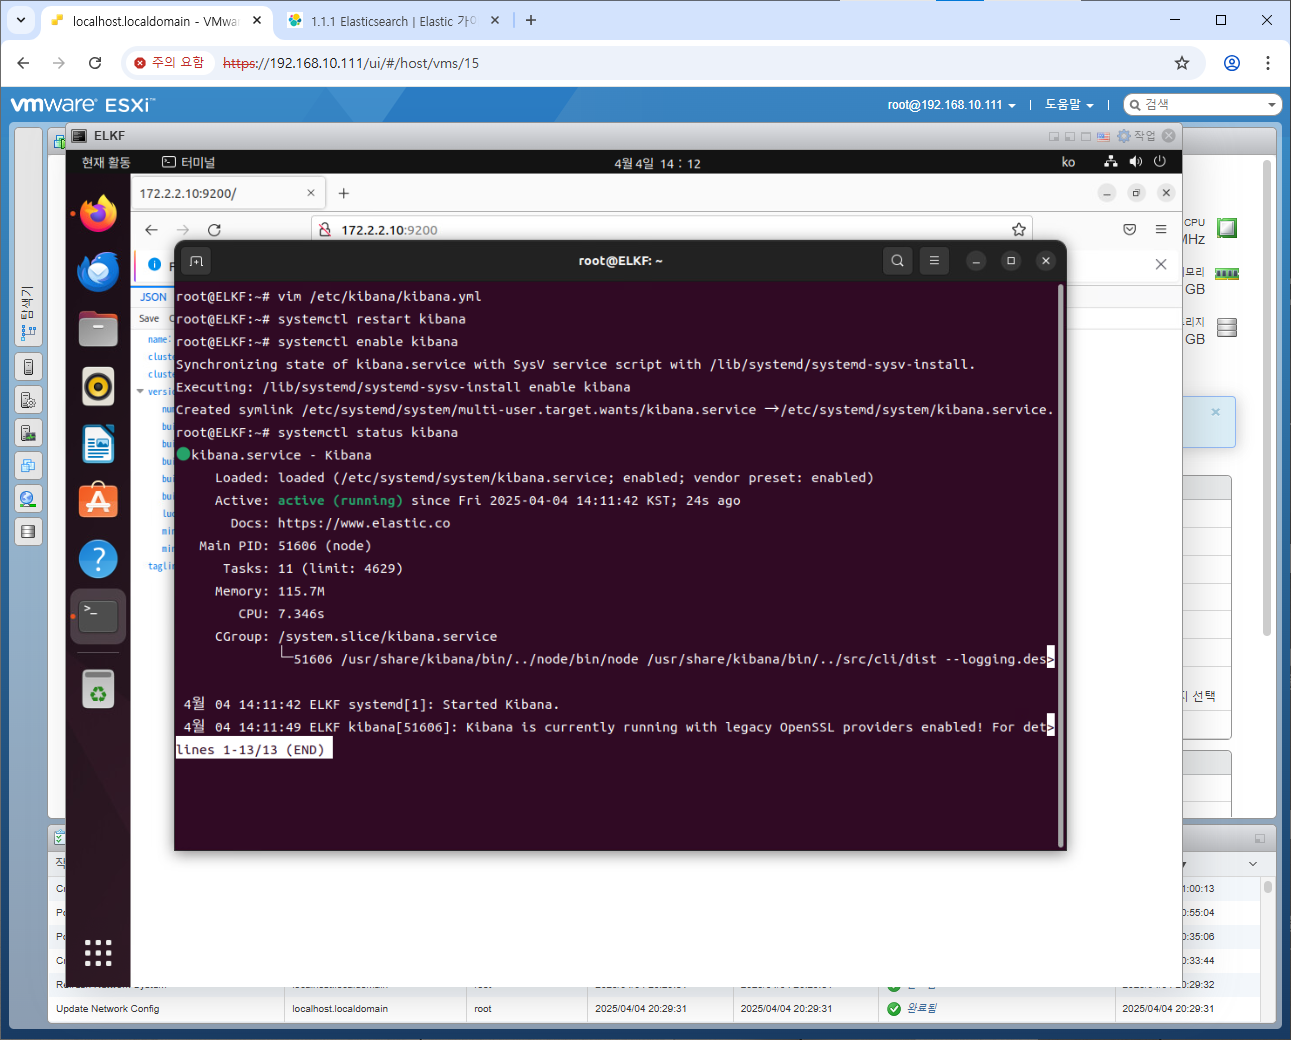1291x1040 pixels.
Task: Open ESXi navigator virtual machines icon
Action: pos(29,465)
